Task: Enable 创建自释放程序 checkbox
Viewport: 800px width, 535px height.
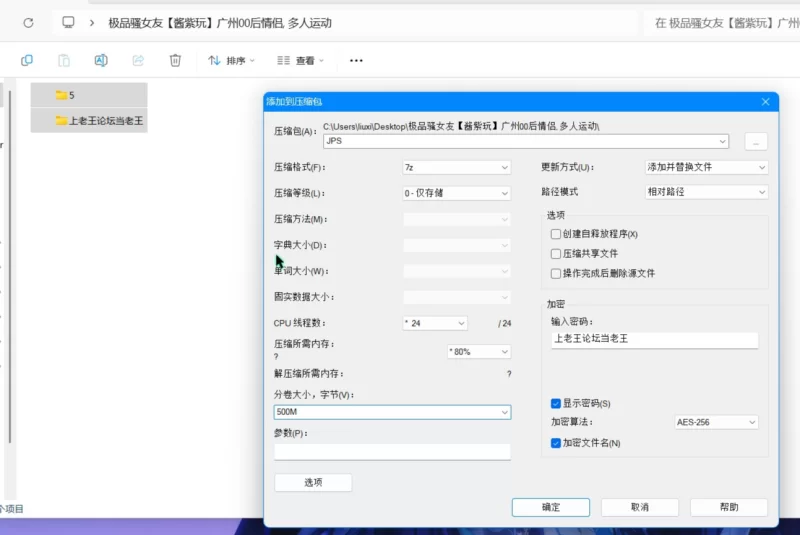Action: [x=556, y=234]
